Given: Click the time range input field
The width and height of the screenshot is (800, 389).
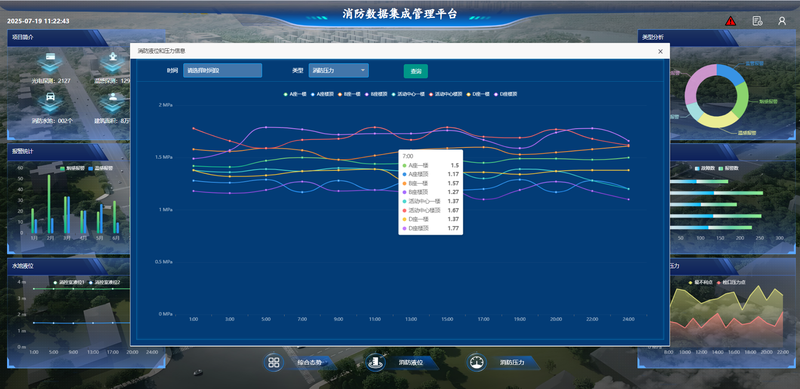Looking at the screenshot, I should pyautogui.click(x=222, y=70).
